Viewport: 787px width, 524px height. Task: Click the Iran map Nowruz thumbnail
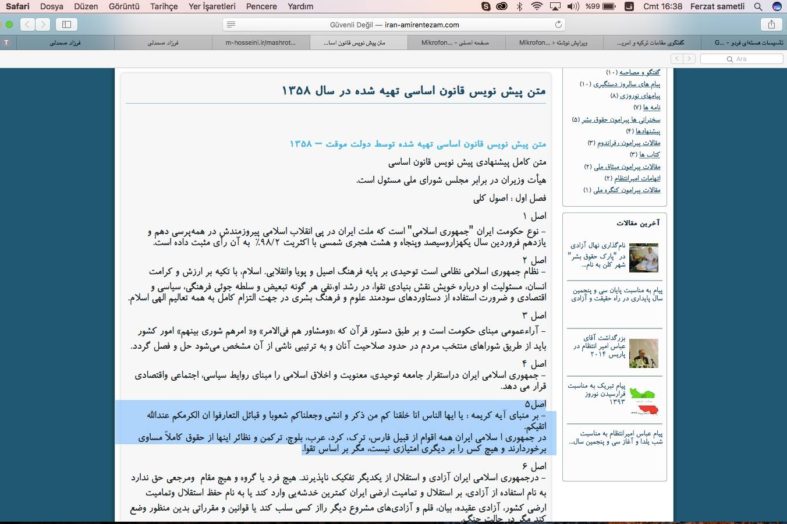(643, 401)
